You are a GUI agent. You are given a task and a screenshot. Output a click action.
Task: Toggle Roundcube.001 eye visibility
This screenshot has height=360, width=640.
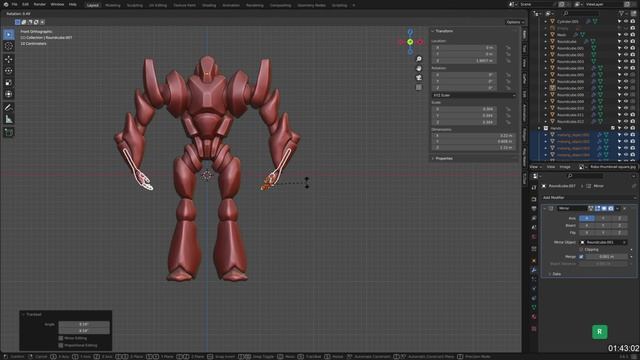[626, 48]
